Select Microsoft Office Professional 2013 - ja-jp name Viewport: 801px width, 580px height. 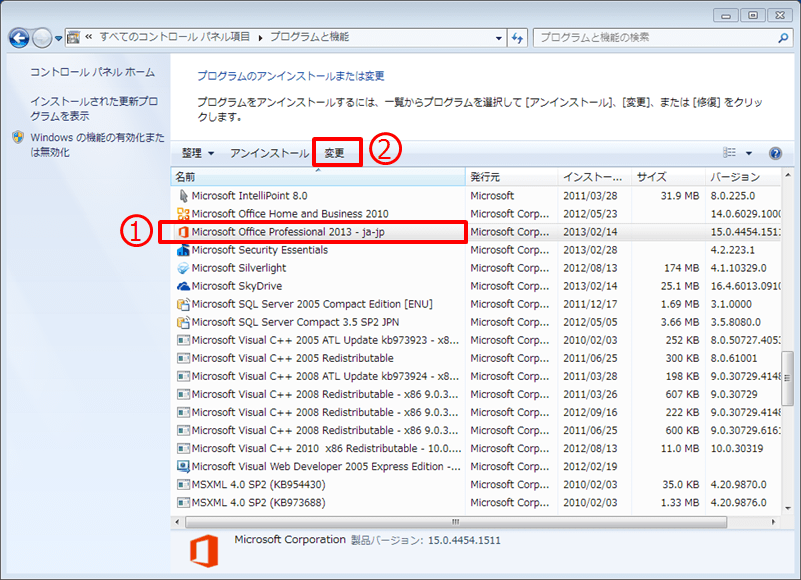[288, 232]
